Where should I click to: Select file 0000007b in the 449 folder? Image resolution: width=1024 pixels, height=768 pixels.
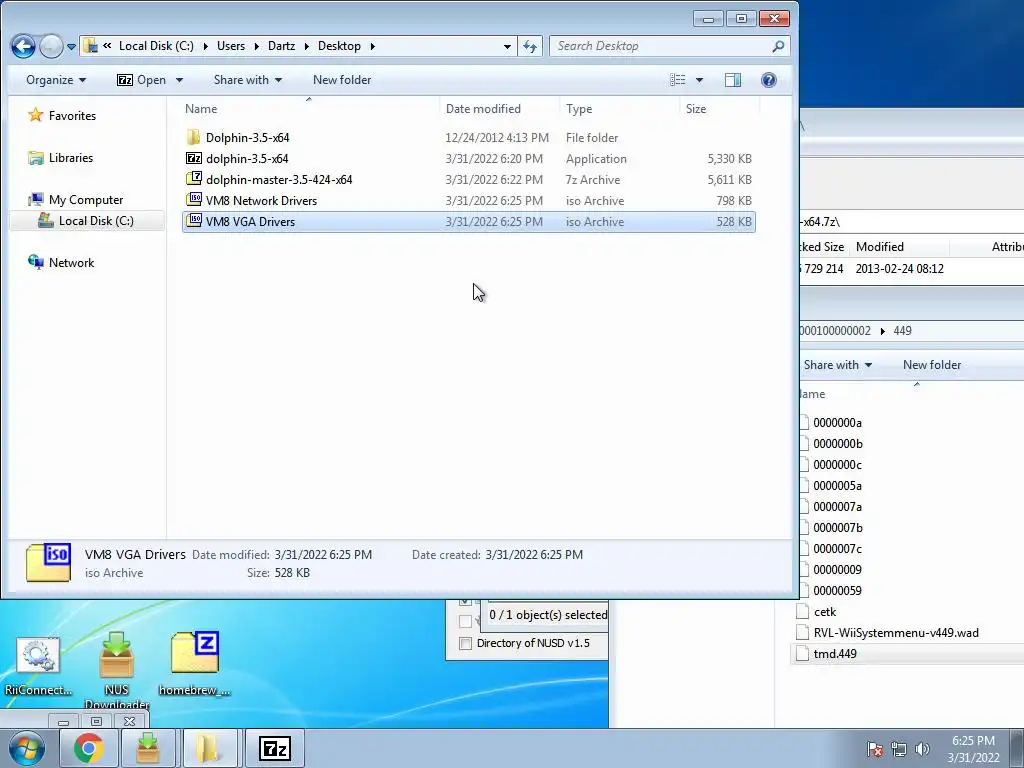pyautogui.click(x=838, y=528)
